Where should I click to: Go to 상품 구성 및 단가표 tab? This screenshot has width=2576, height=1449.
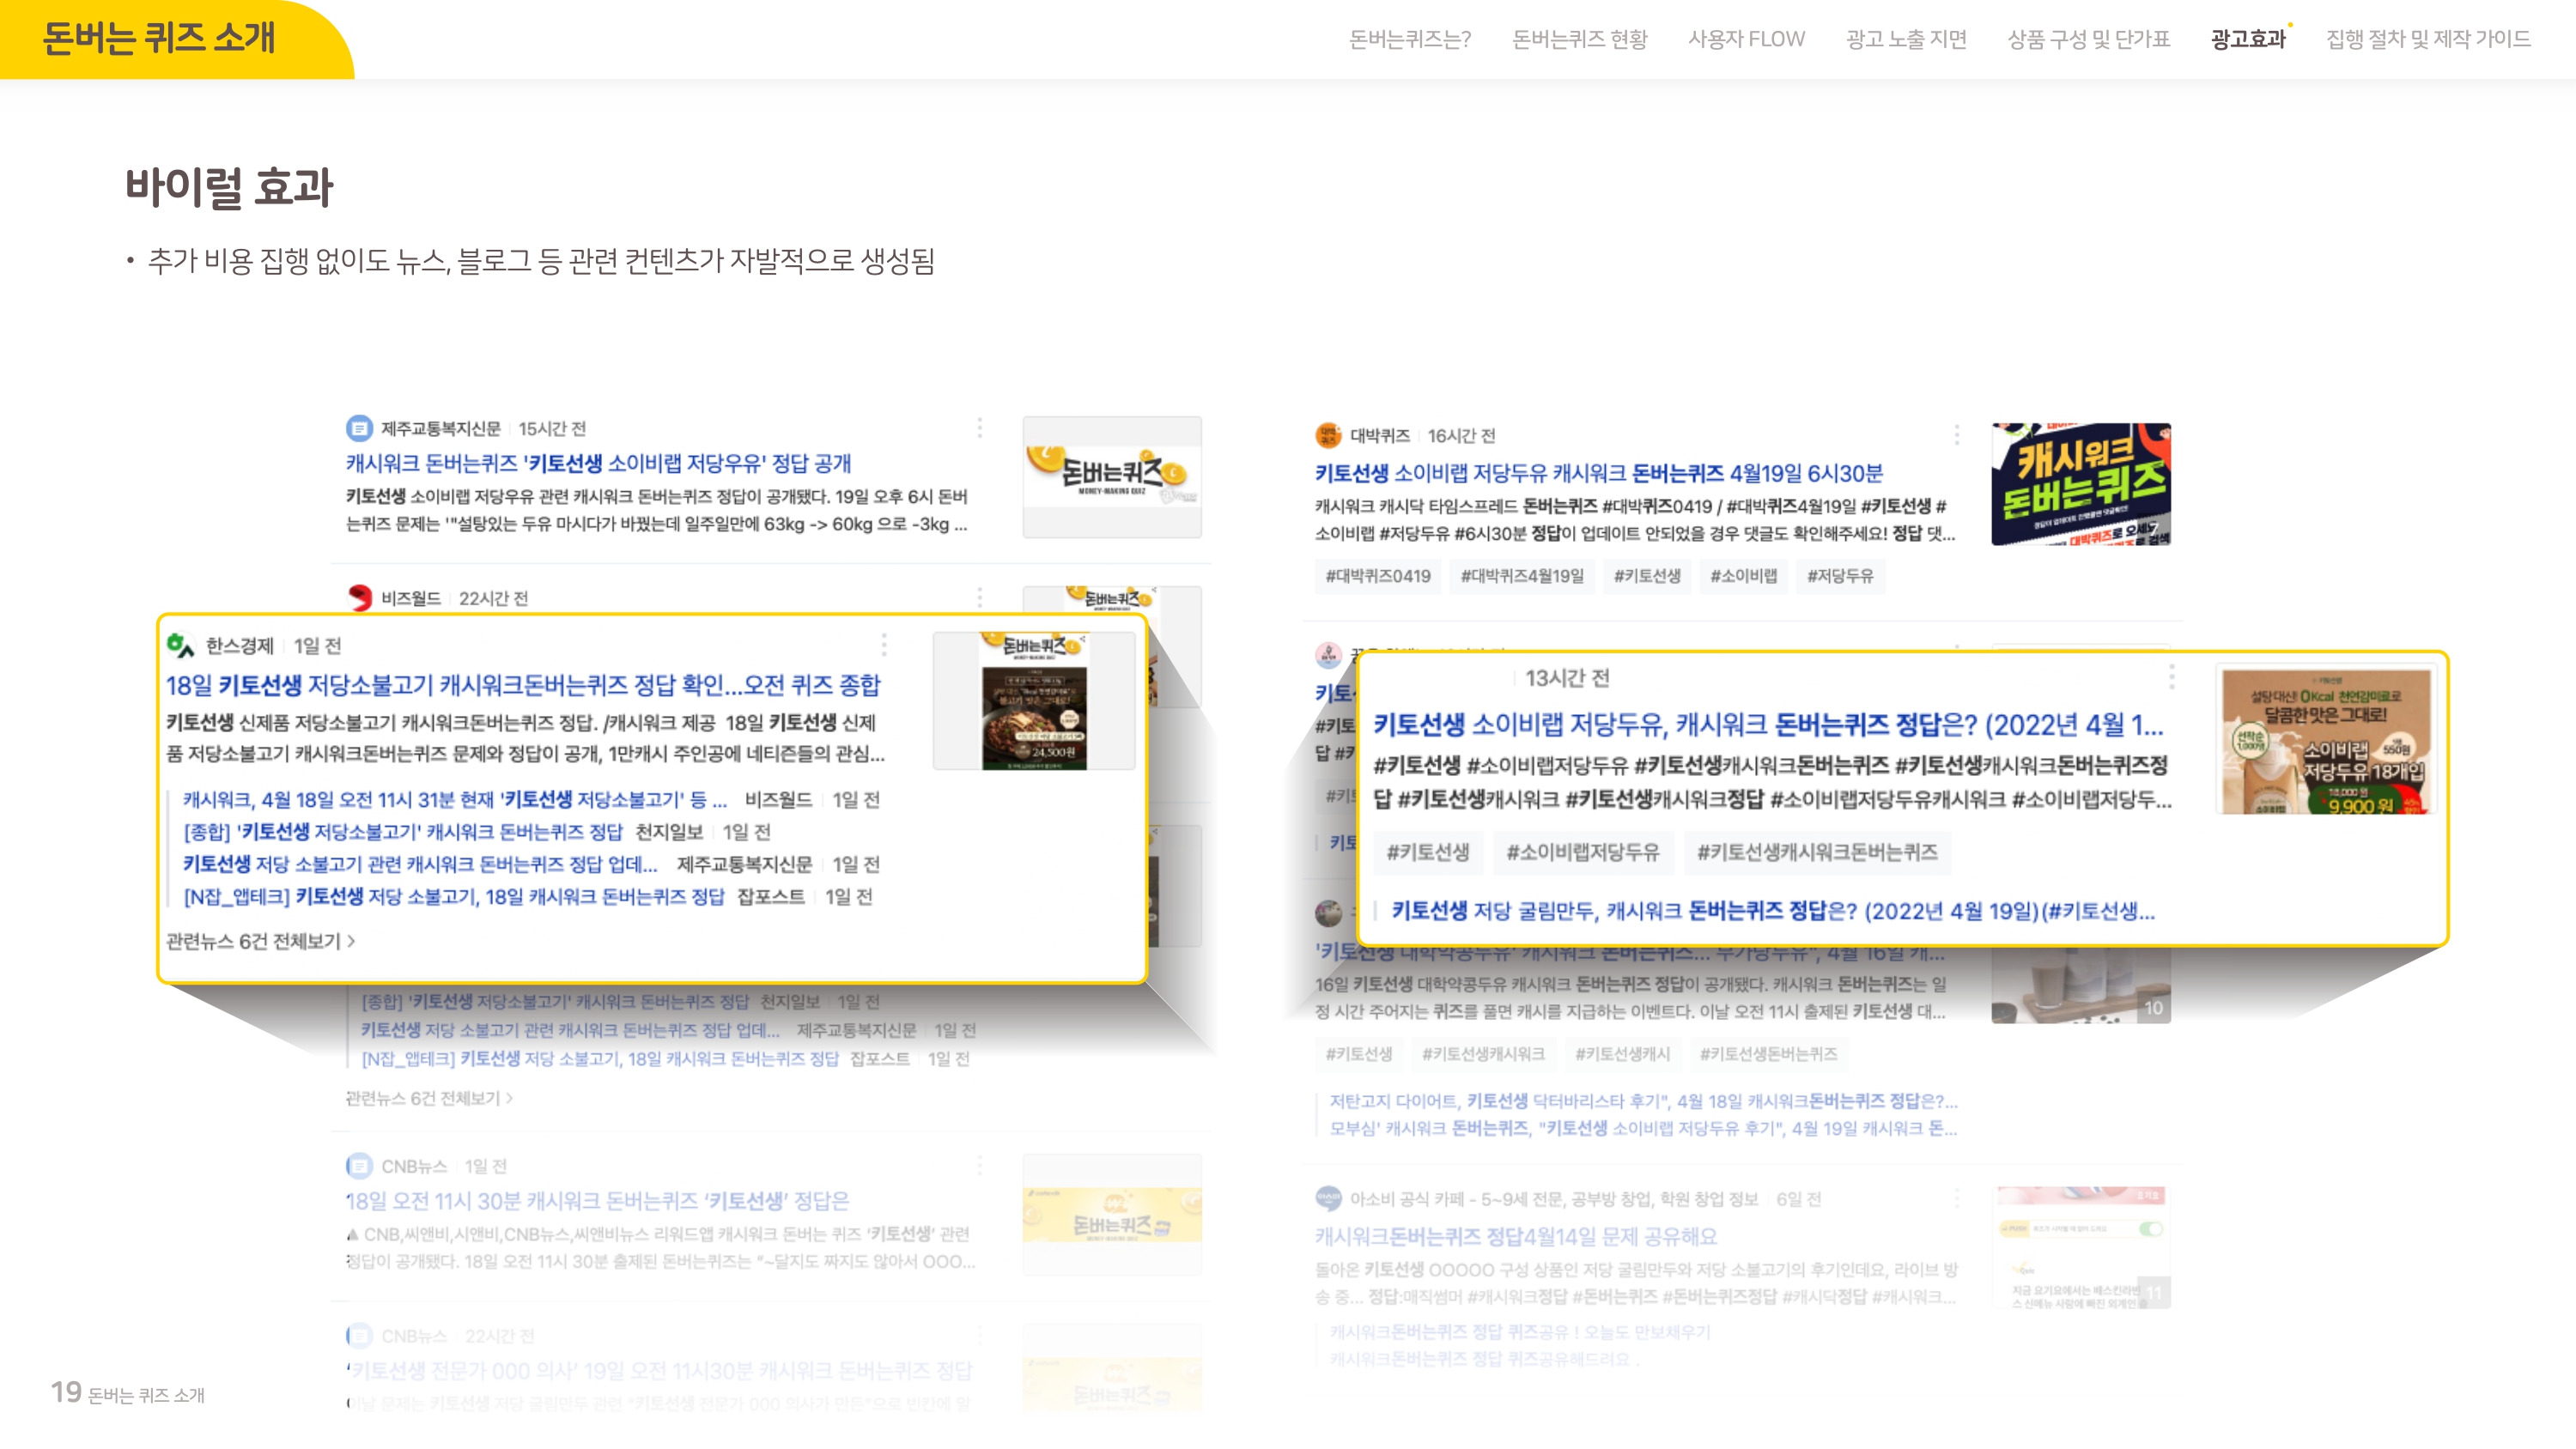point(2088,39)
